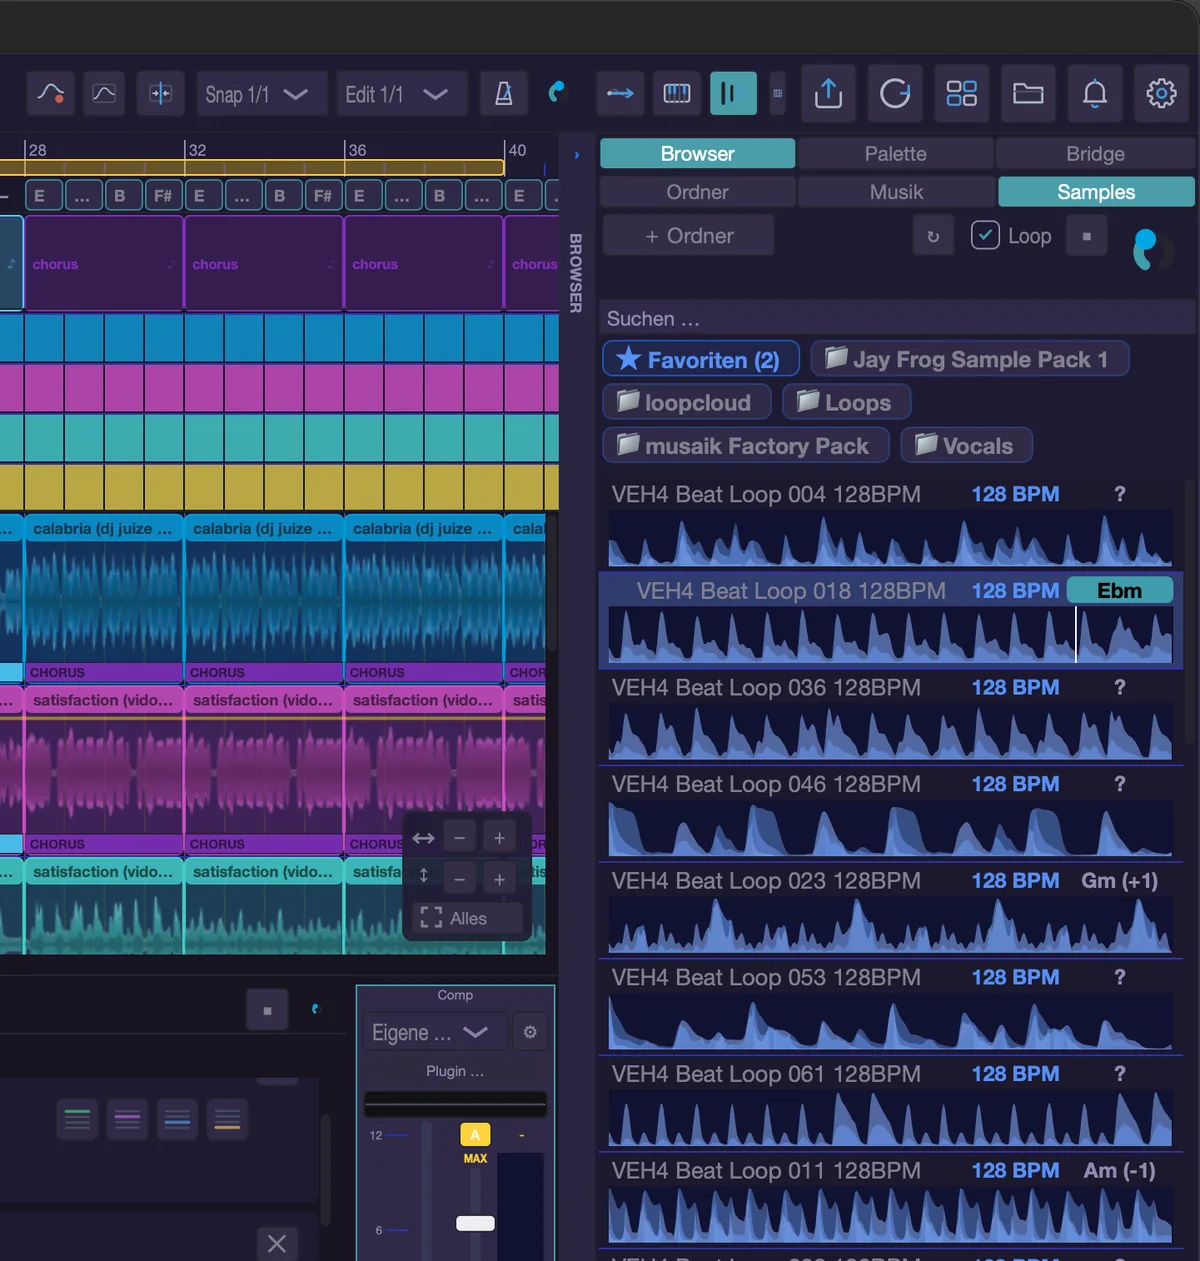Open the Snap 1/1 dropdown

pyautogui.click(x=261, y=94)
